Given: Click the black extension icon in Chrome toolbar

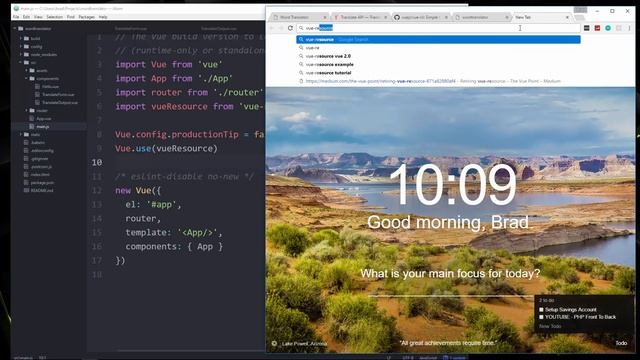Looking at the screenshot, I should click(587, 28).
